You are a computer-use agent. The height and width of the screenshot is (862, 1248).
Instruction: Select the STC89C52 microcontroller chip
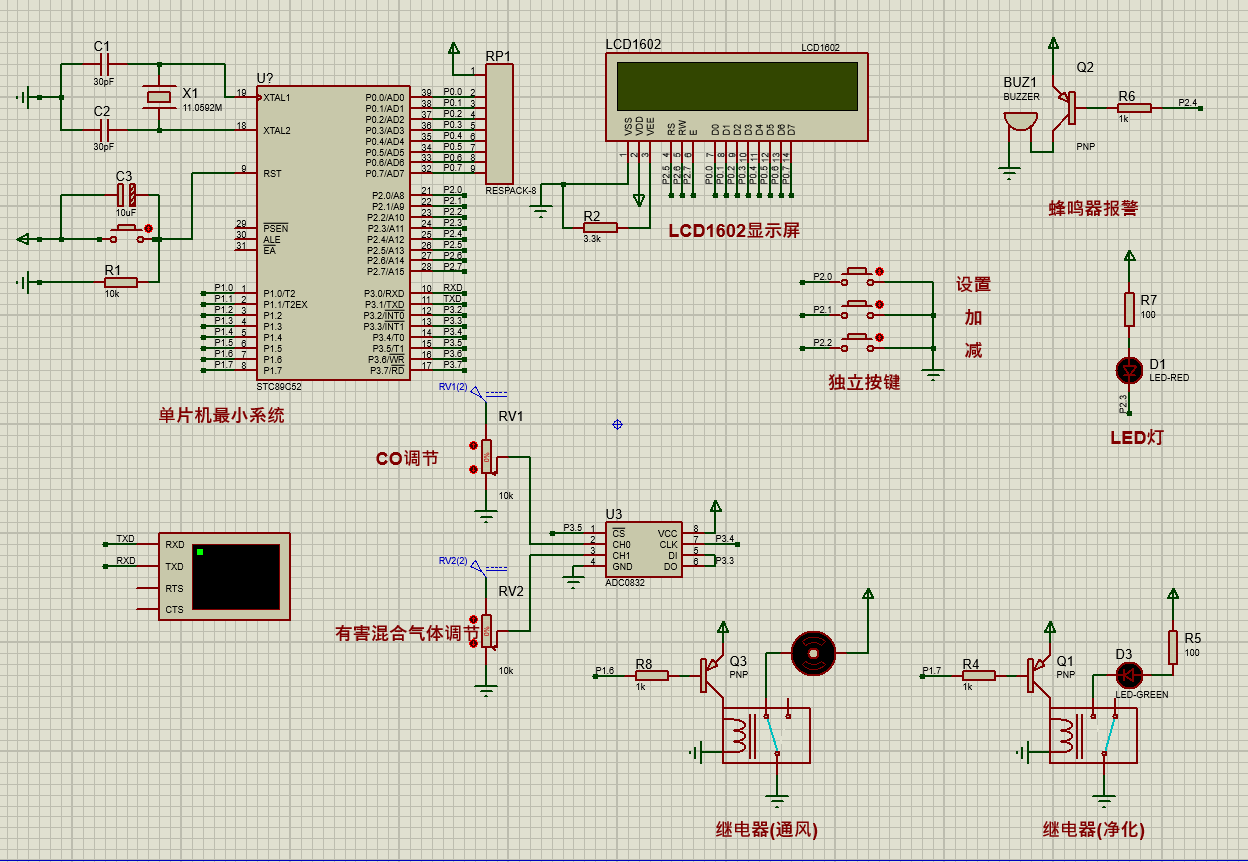click(x=333, y=232)
